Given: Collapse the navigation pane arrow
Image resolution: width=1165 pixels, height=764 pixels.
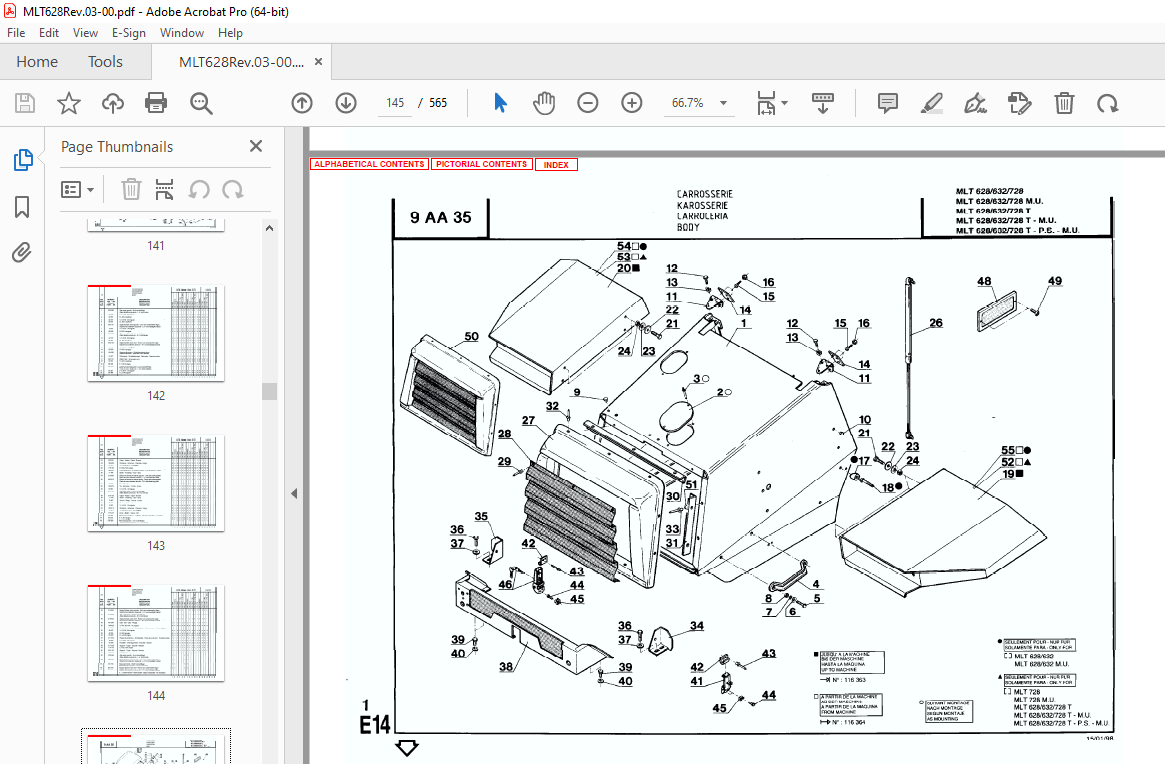Looking at the screenshot, I should (x=295, y=493).
